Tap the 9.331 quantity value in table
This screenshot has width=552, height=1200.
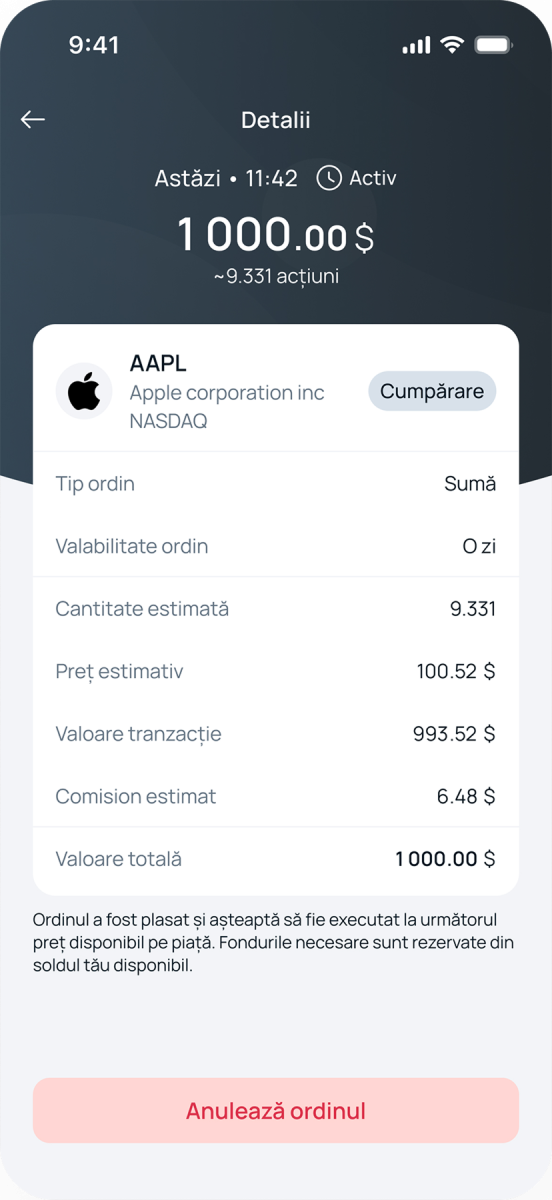pyautogui.click(x=473, y=608)
